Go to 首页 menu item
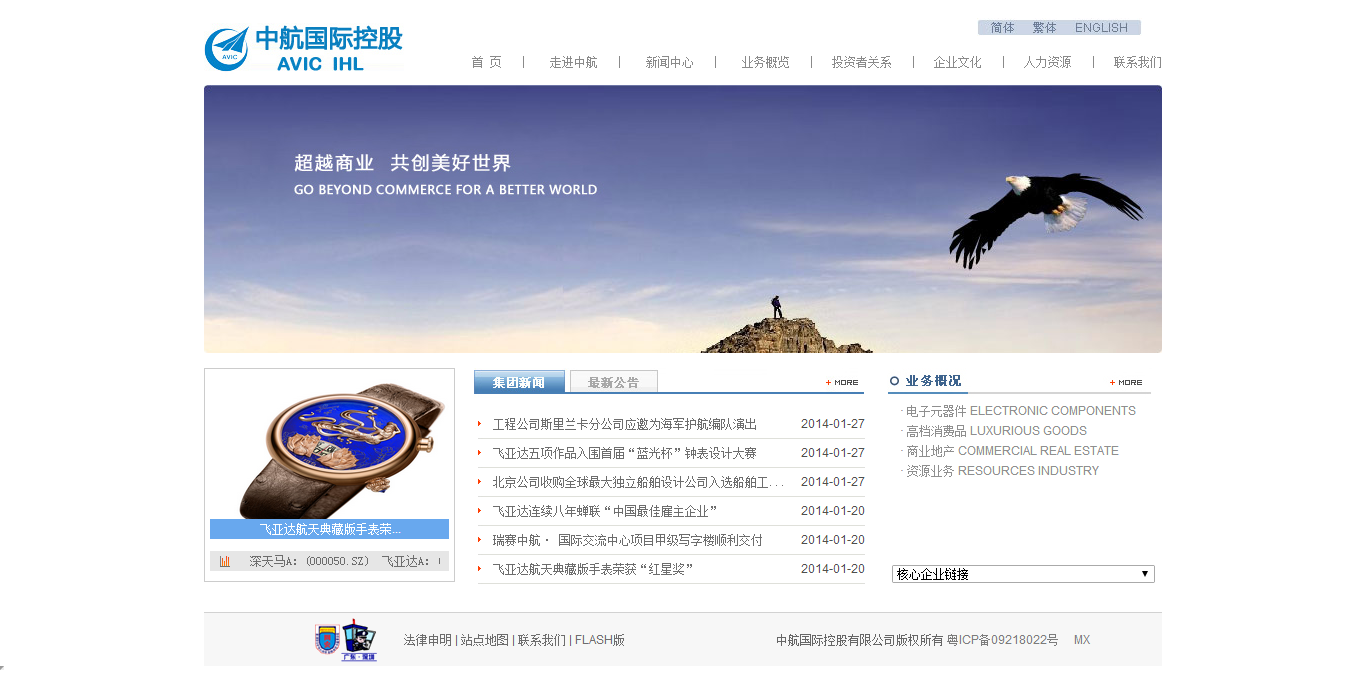 coord(487,62)
